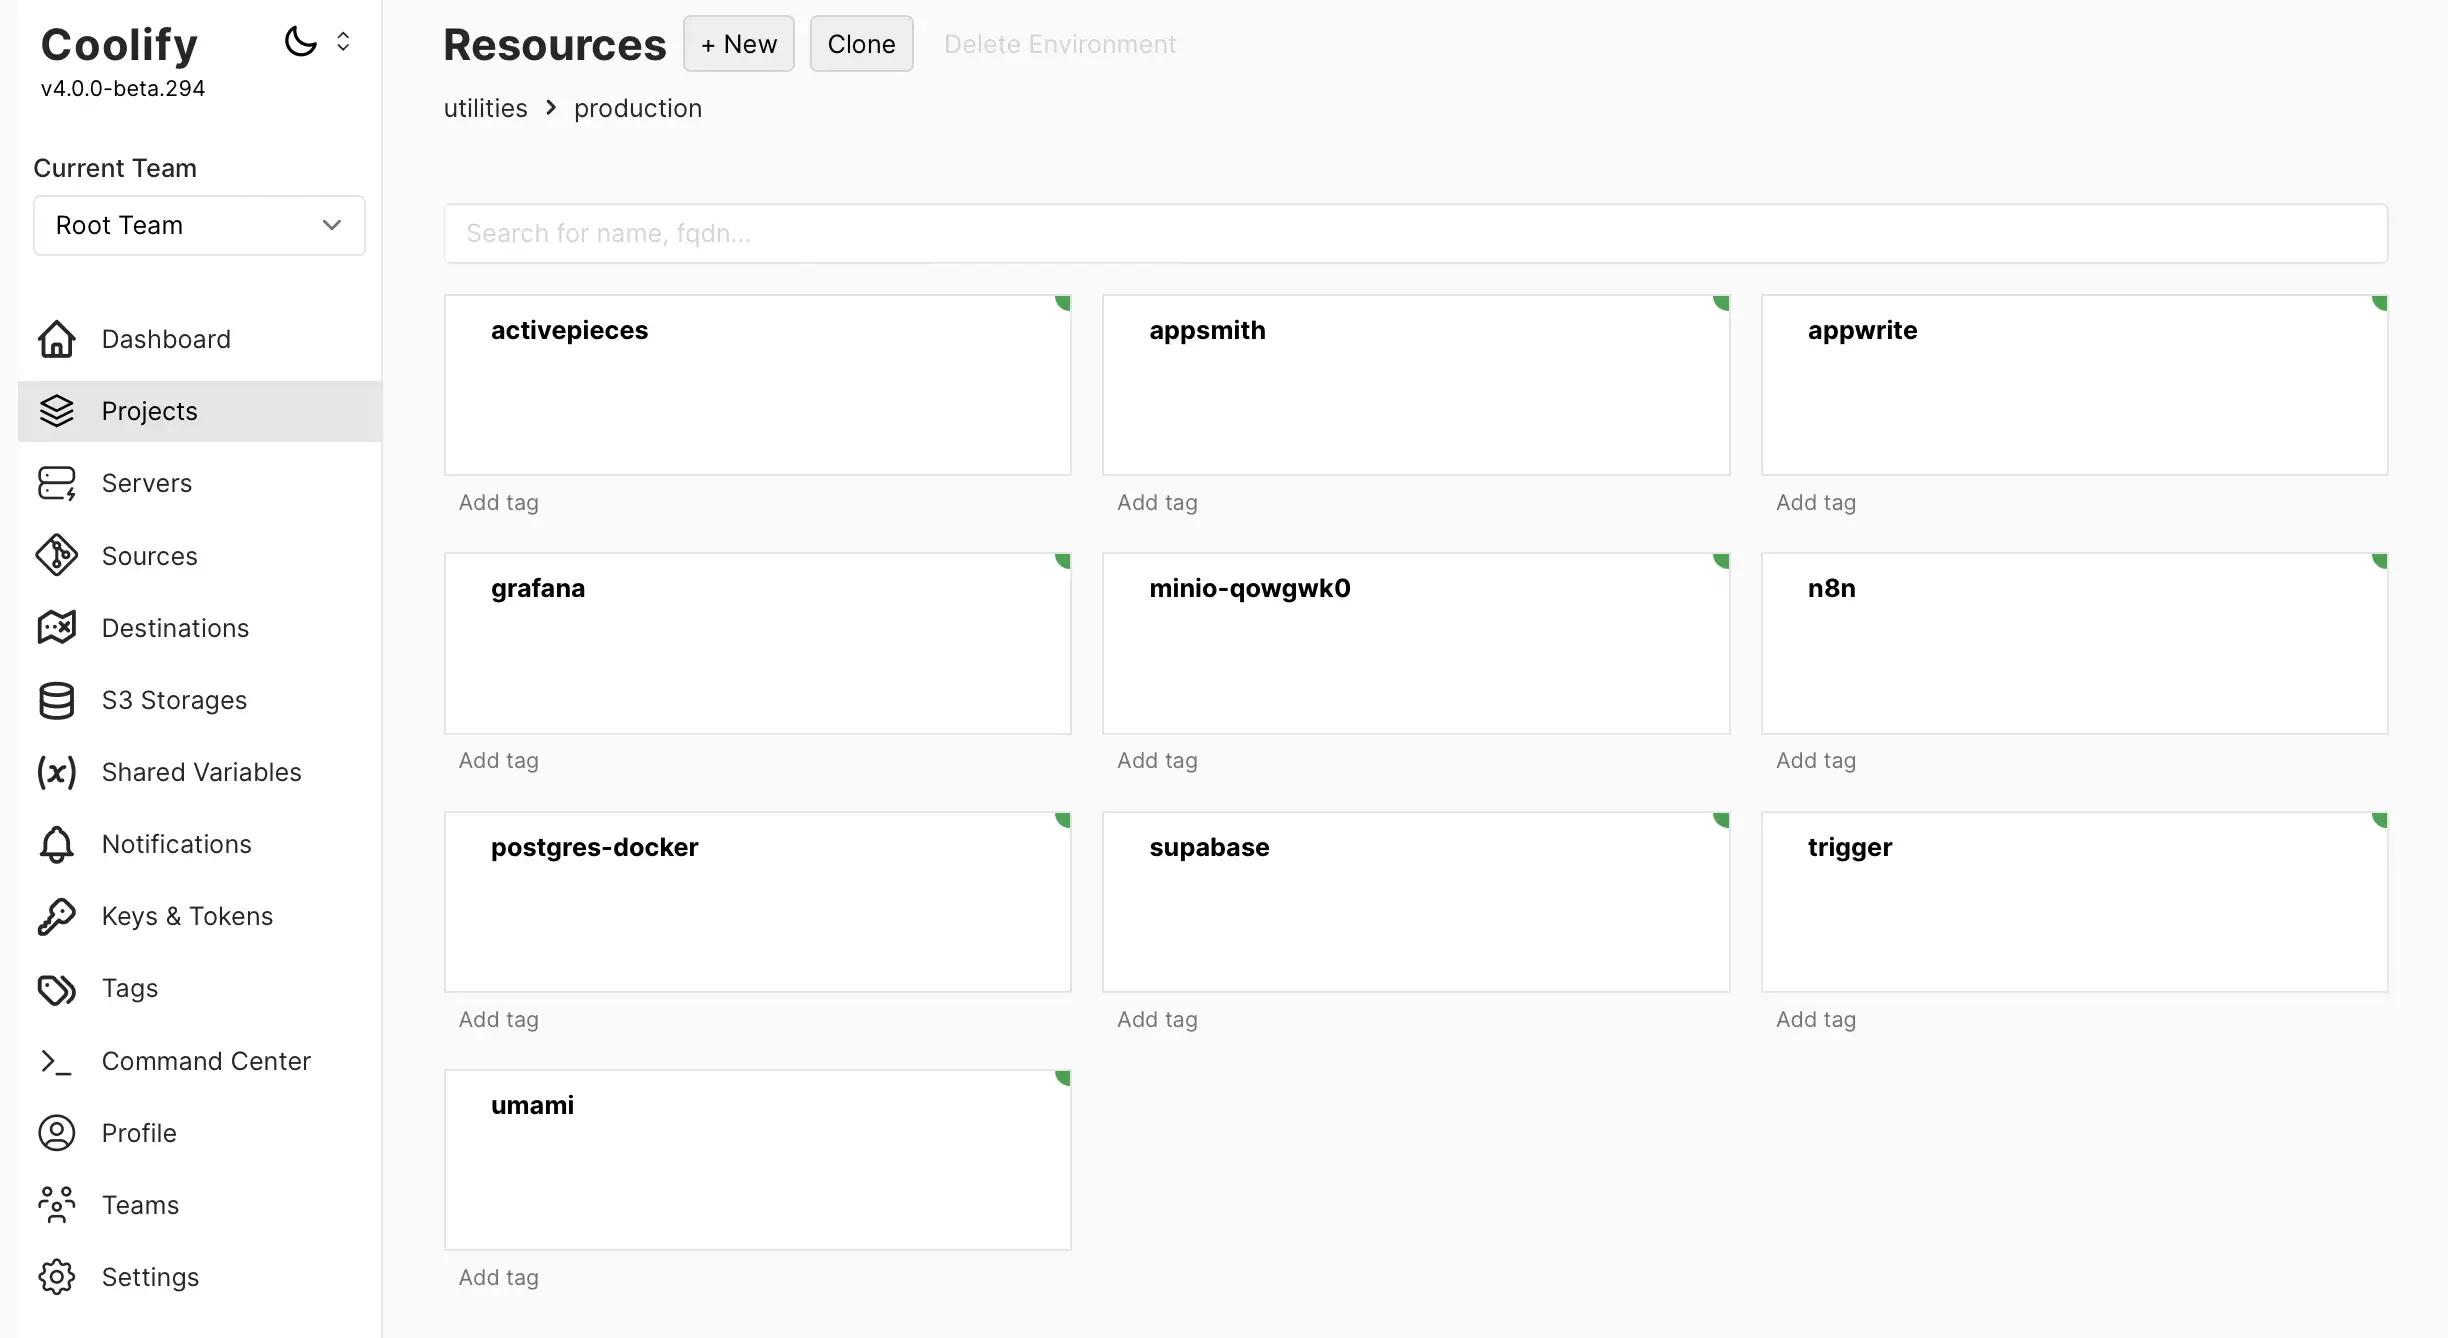Screen dimensions: 2448x1338
Task: Open Dashboard menu item
Action: [200, 339]
